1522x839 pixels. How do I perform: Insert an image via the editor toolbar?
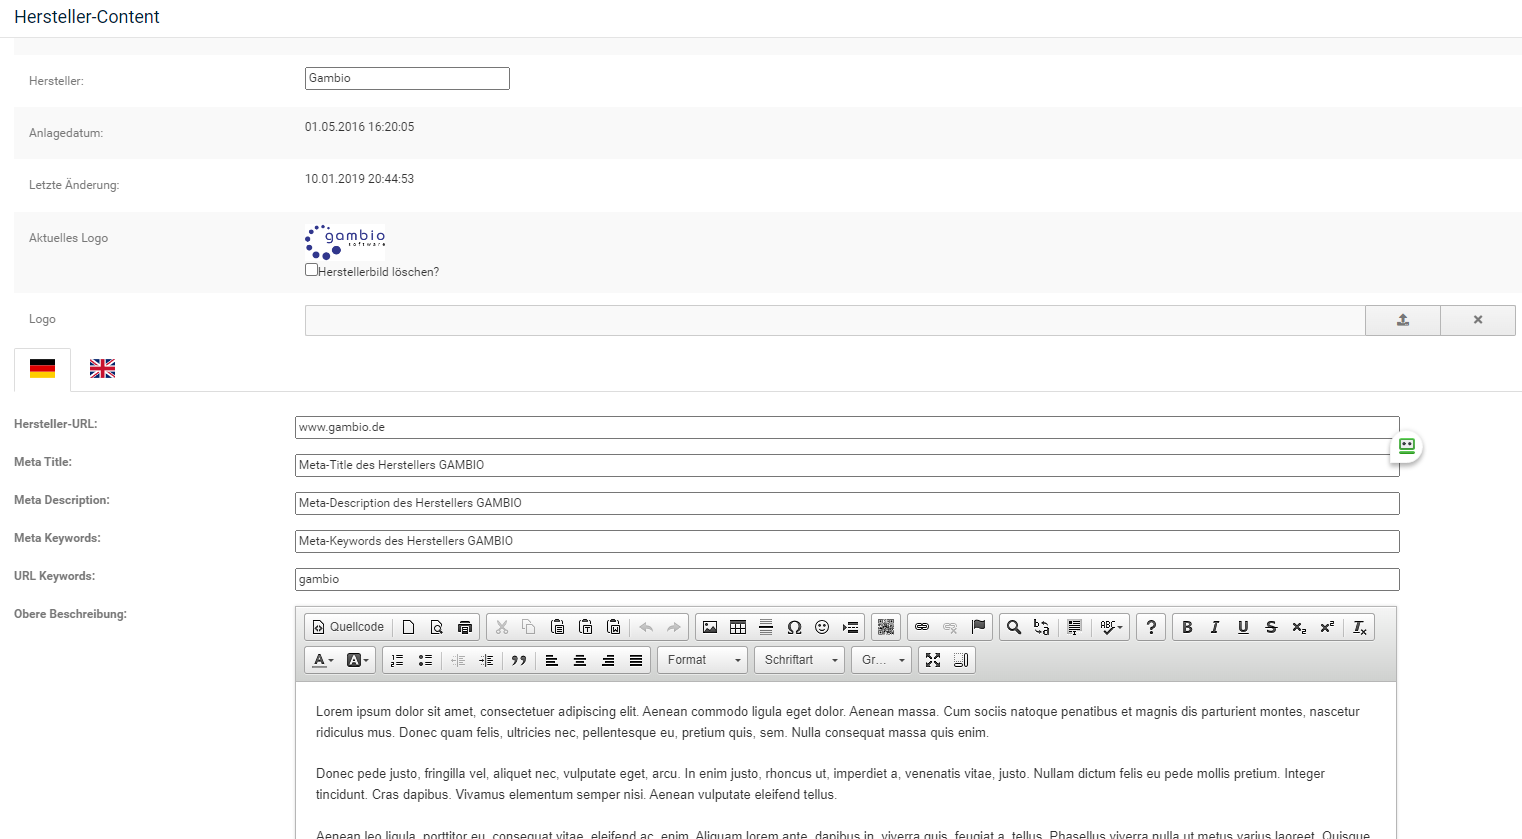[x=710, y=627]
